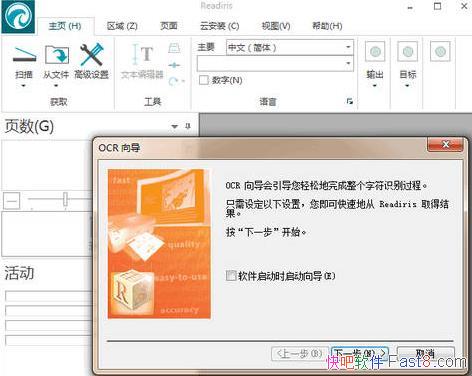Click the straighten line icon in Tools
Viewport: 472px width, 376px height.
click(x=174, y=65)
